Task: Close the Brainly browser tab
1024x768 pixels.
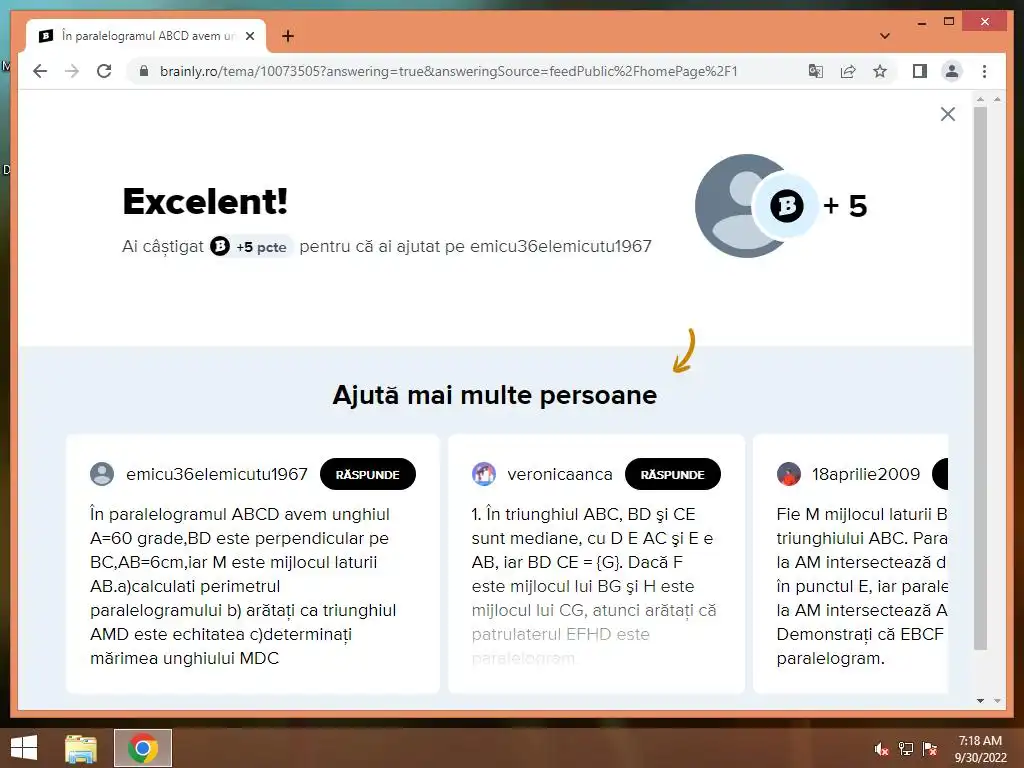Action: pyautogui.click(x=249, y=36)
